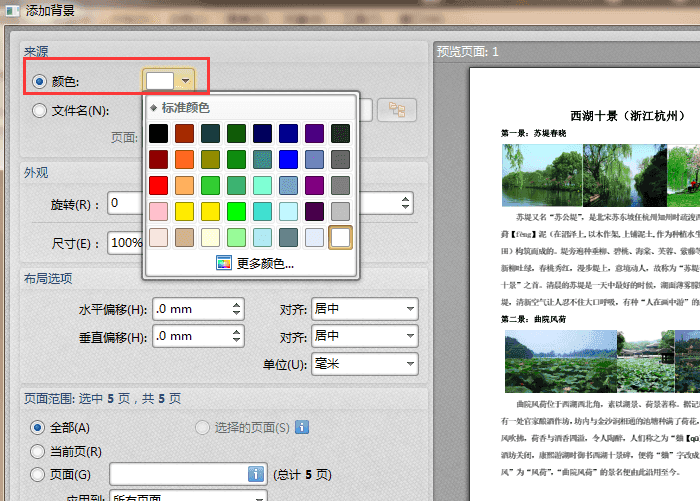Click spinner arrows right of 旋转 row
The image size is (700, 501).
click(x=405, y=203)
